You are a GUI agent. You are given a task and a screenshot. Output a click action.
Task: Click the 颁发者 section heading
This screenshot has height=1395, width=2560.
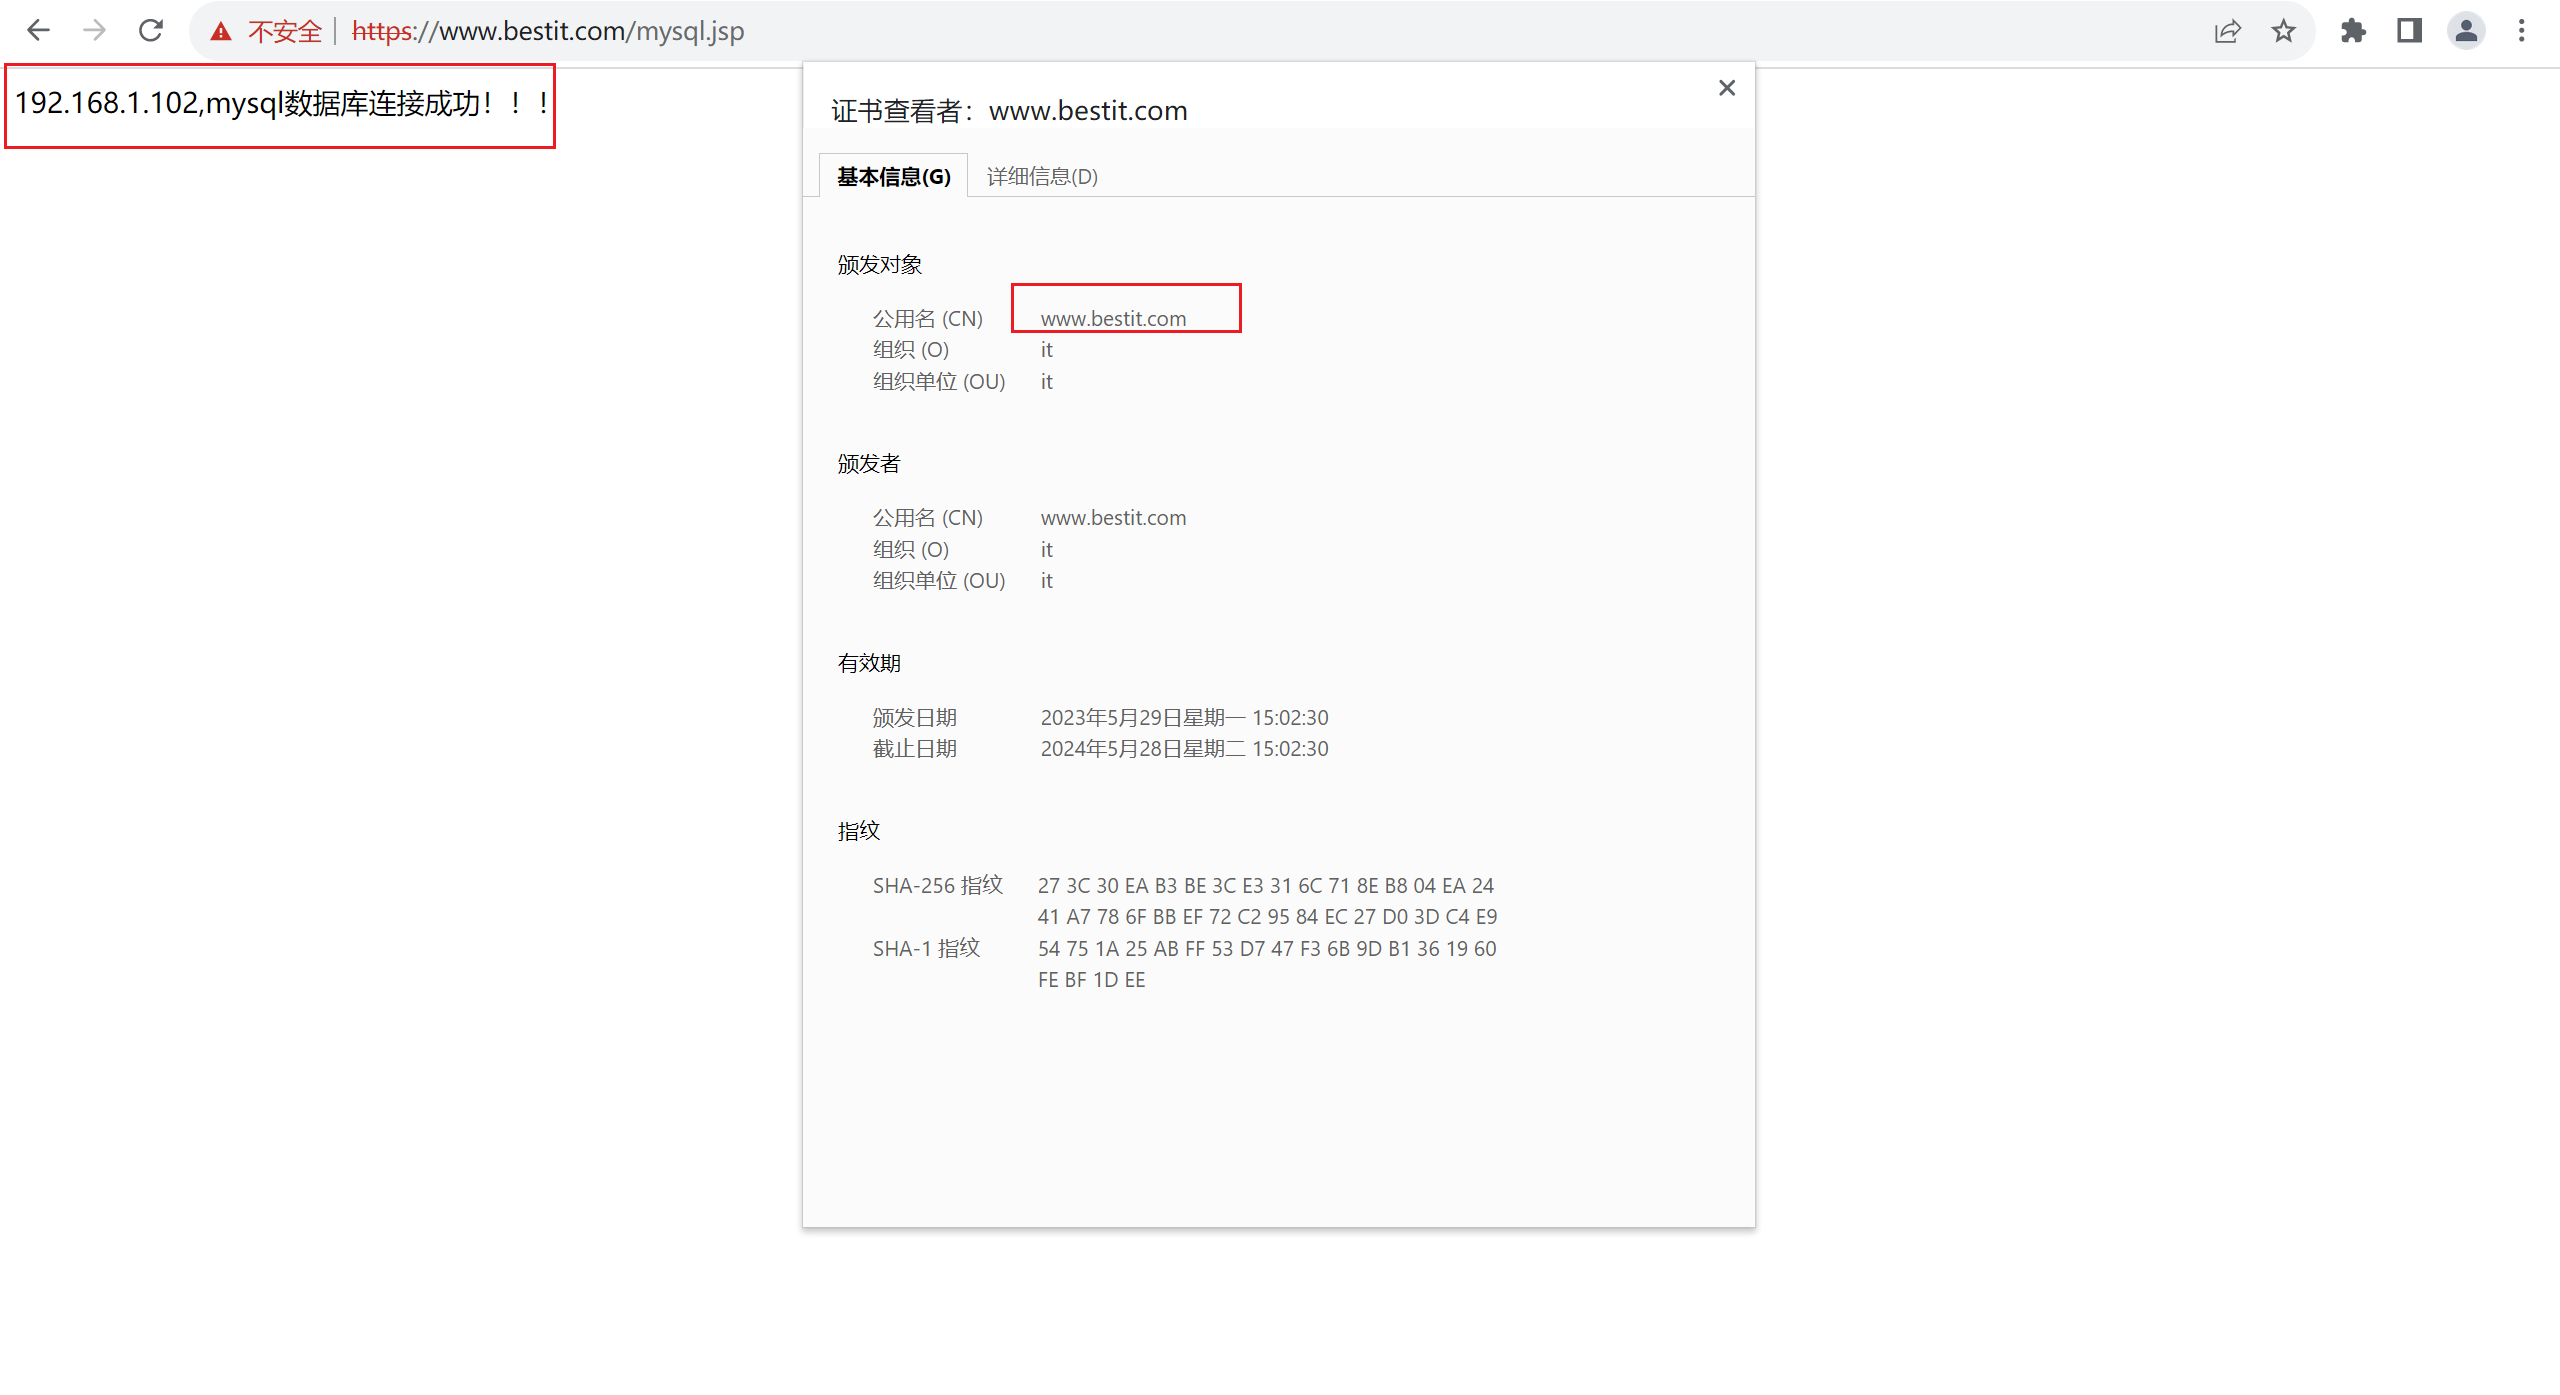(x=869, y=464)
